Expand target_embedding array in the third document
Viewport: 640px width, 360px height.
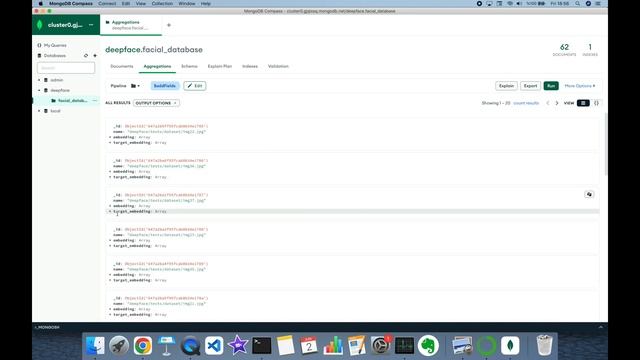[x=110, y=212]
